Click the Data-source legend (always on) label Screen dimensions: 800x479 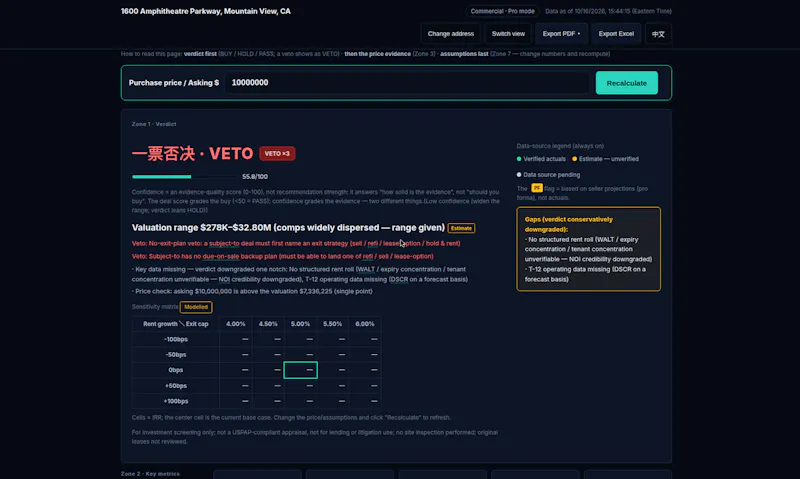coord(560,146)
